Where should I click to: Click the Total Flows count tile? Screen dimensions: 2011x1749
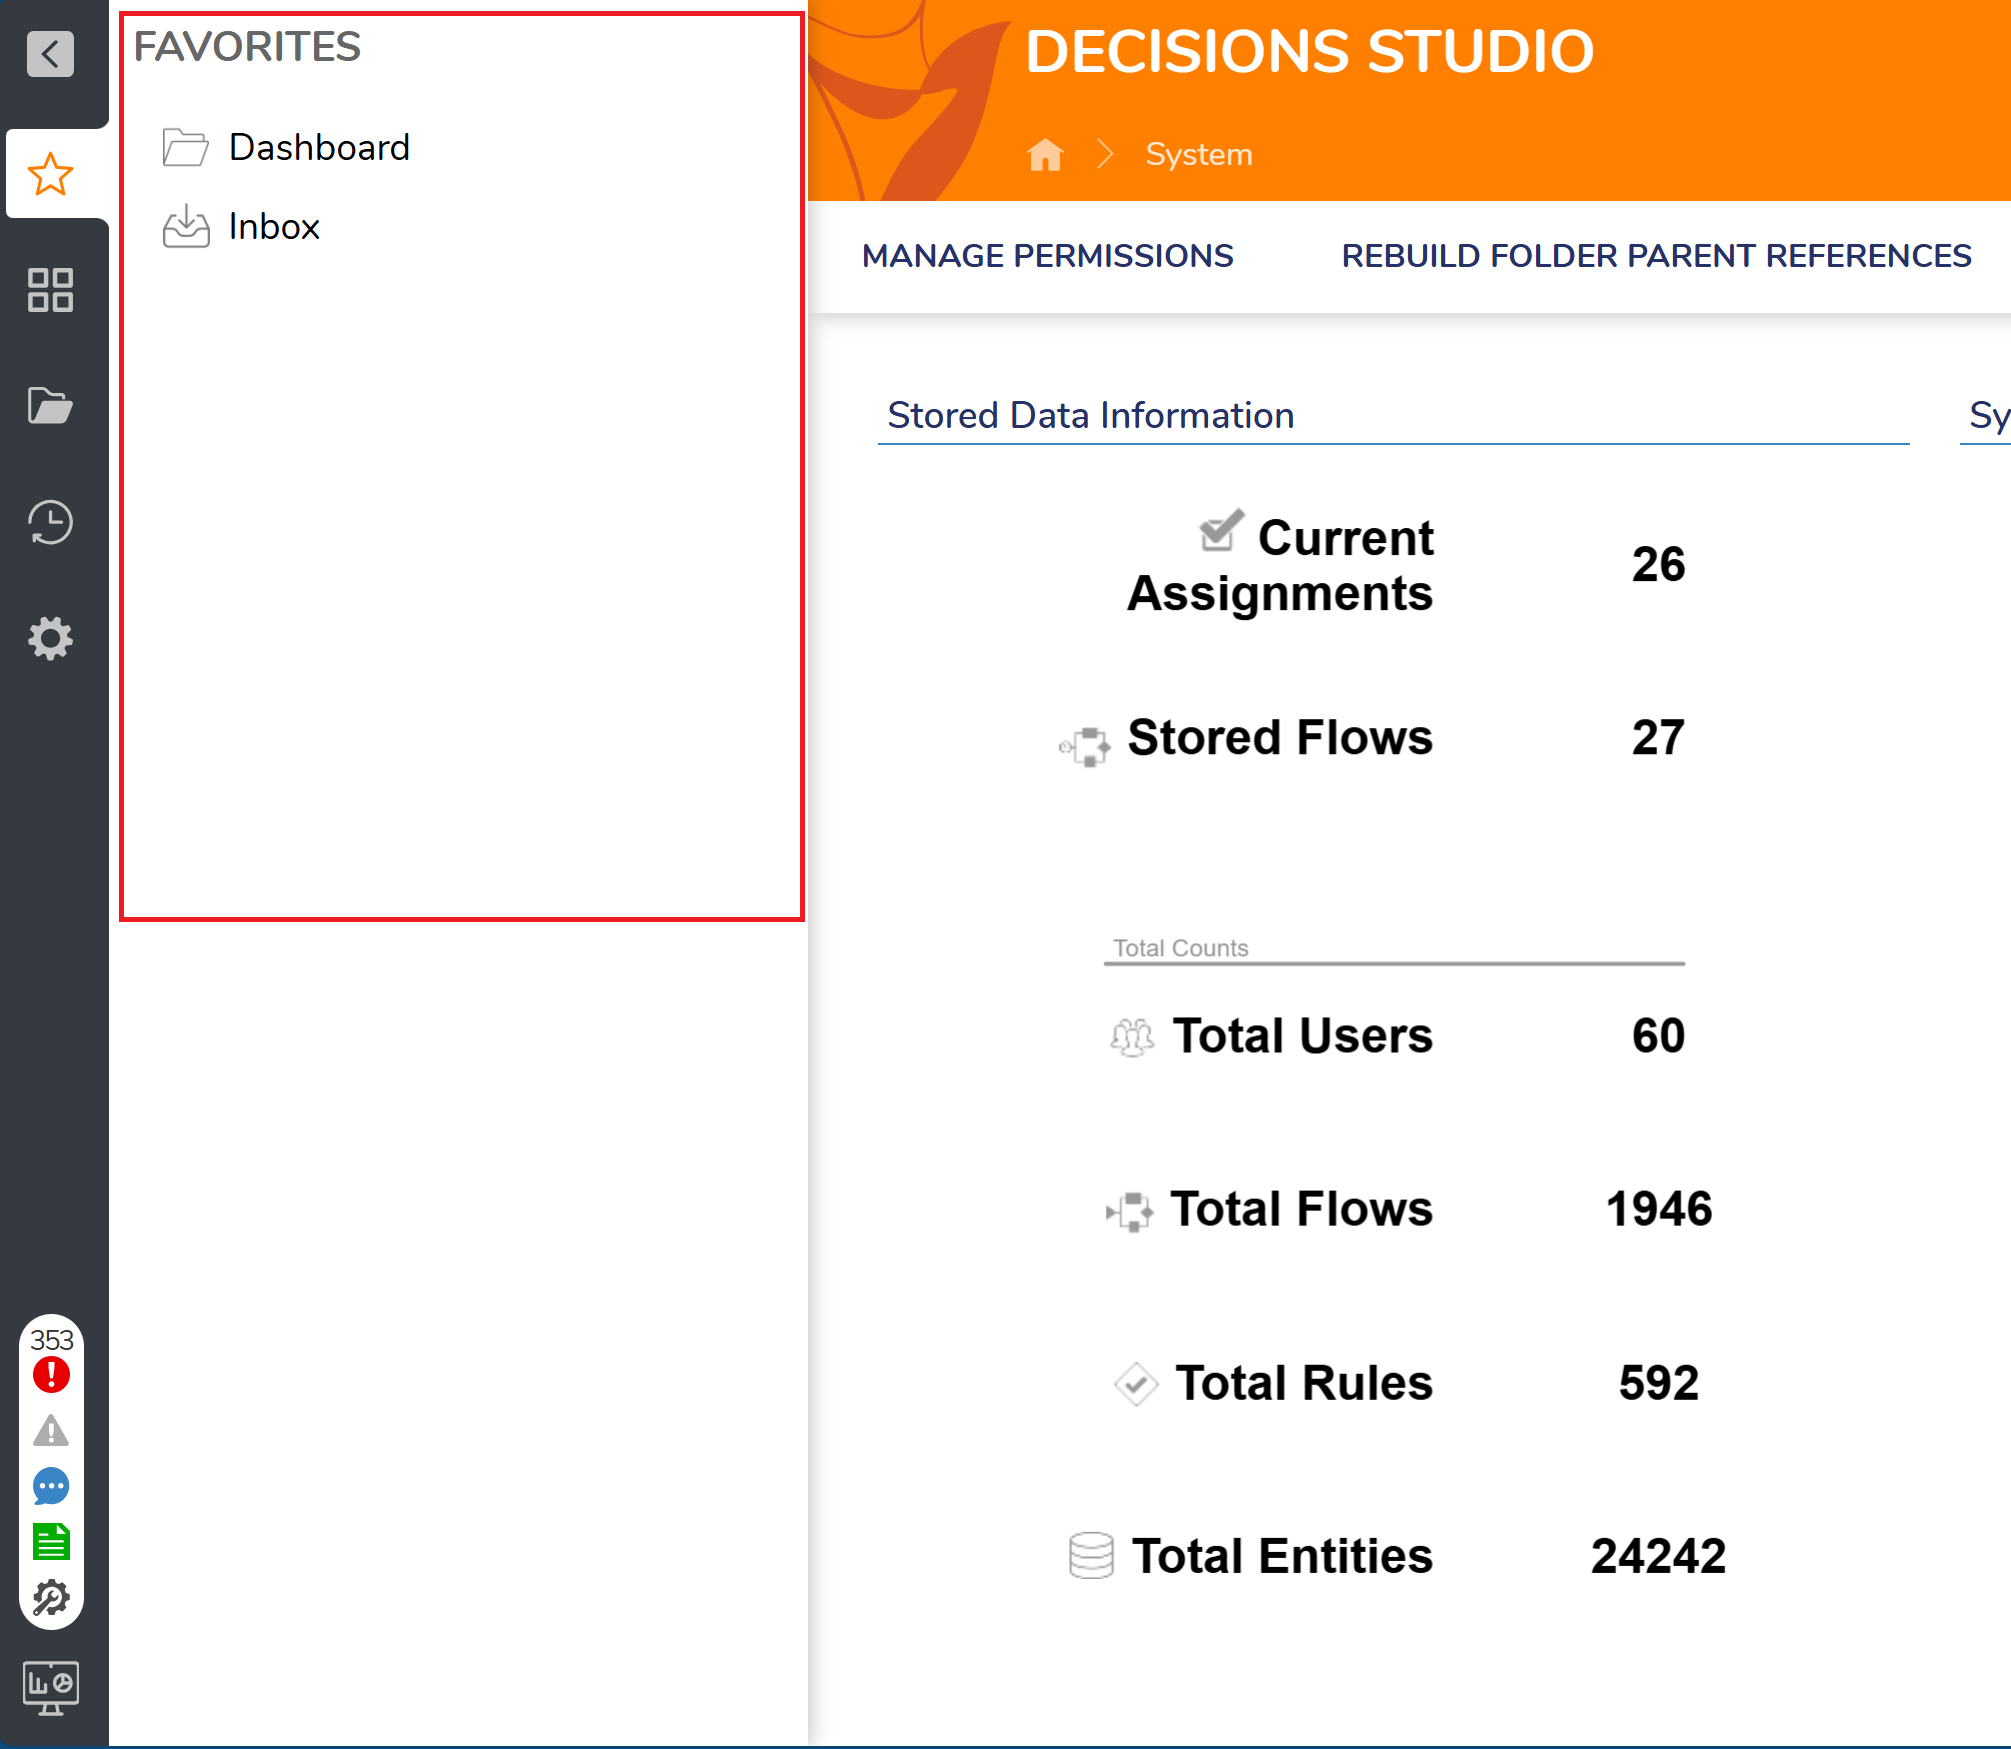click(x=1408, y=1209)
